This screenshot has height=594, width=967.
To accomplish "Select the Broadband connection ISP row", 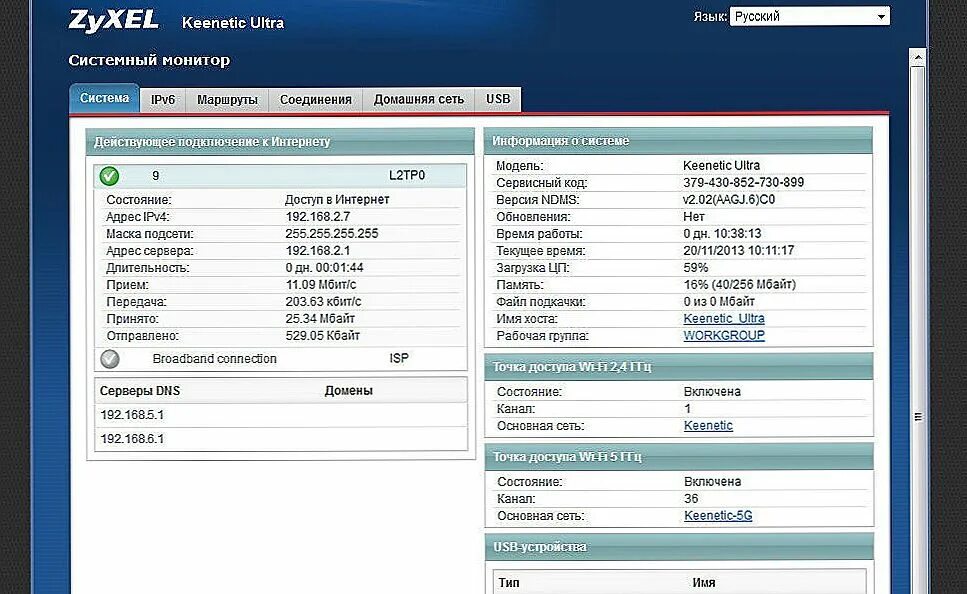I will coord(280,358).
